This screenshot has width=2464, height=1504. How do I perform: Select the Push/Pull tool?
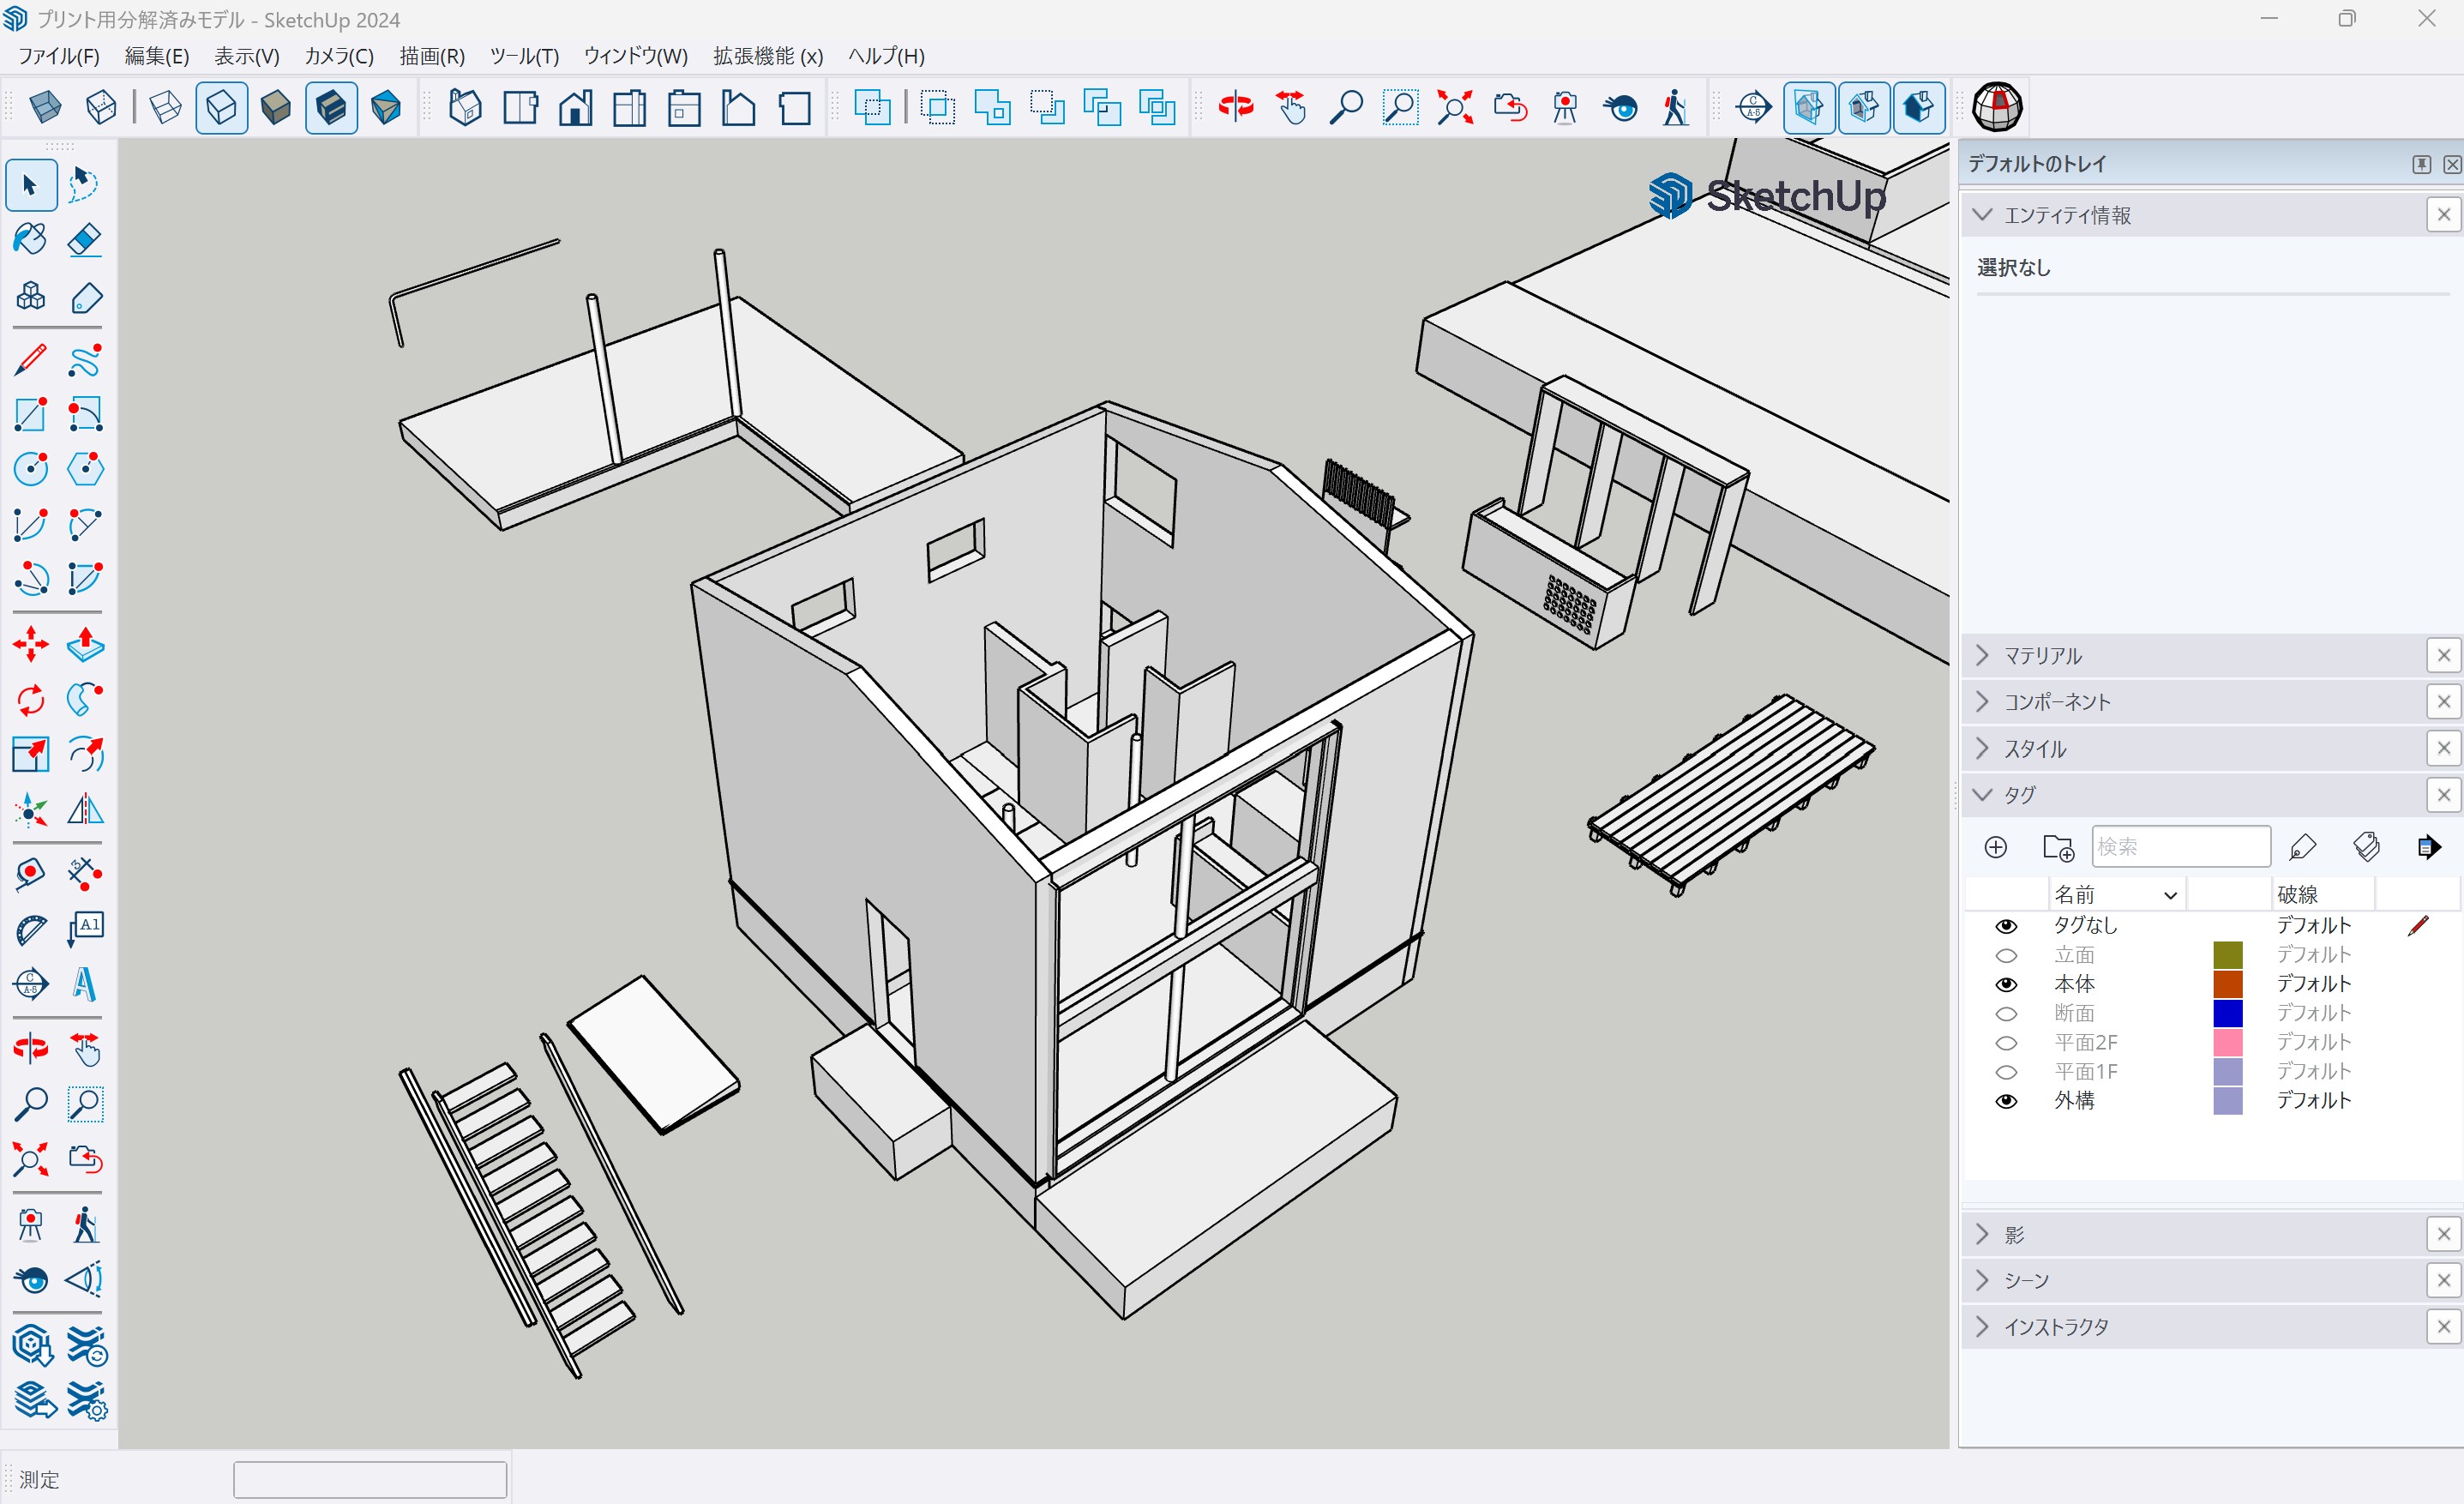[85, 645]
